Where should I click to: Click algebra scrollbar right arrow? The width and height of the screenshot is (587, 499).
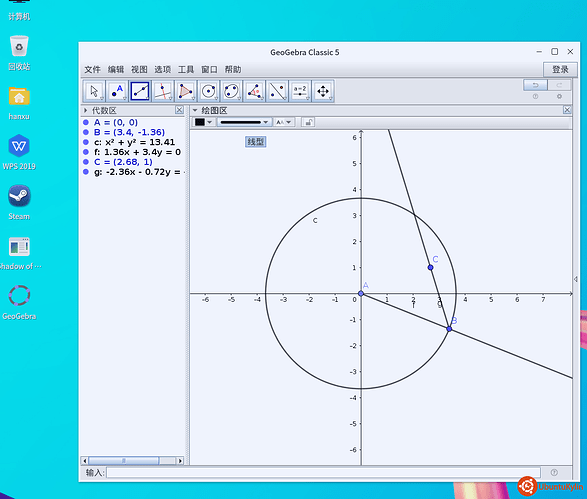[x=180, y=461]
